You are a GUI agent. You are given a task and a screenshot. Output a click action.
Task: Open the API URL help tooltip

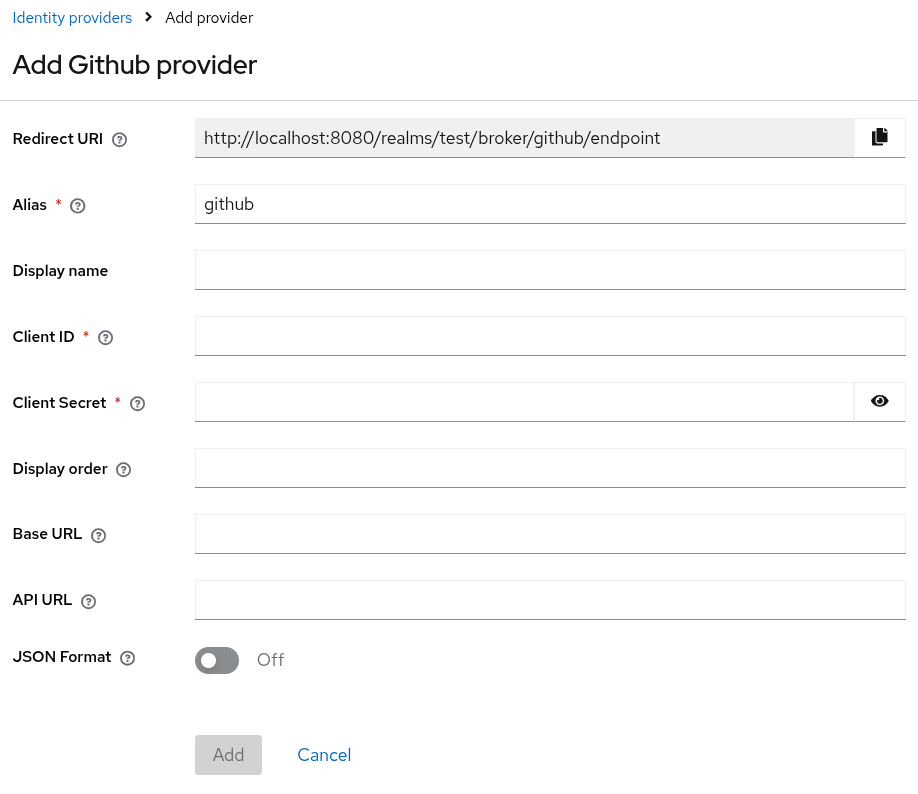click(x=88, y=601)
